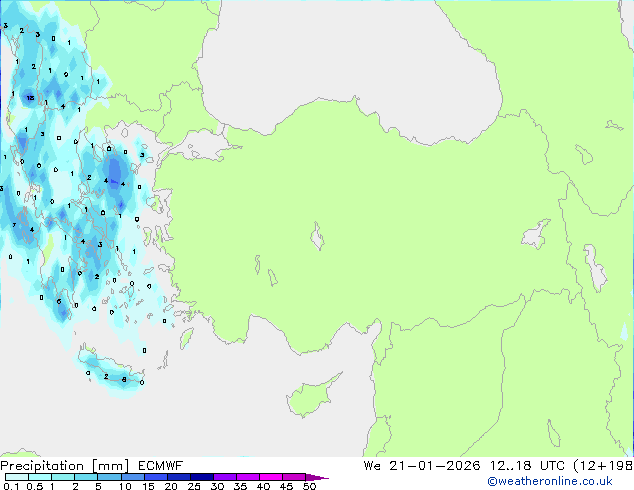The width and height of the screenshot is (634, 490).
Task: Select the legend label "40"
Action: (263, 486)
